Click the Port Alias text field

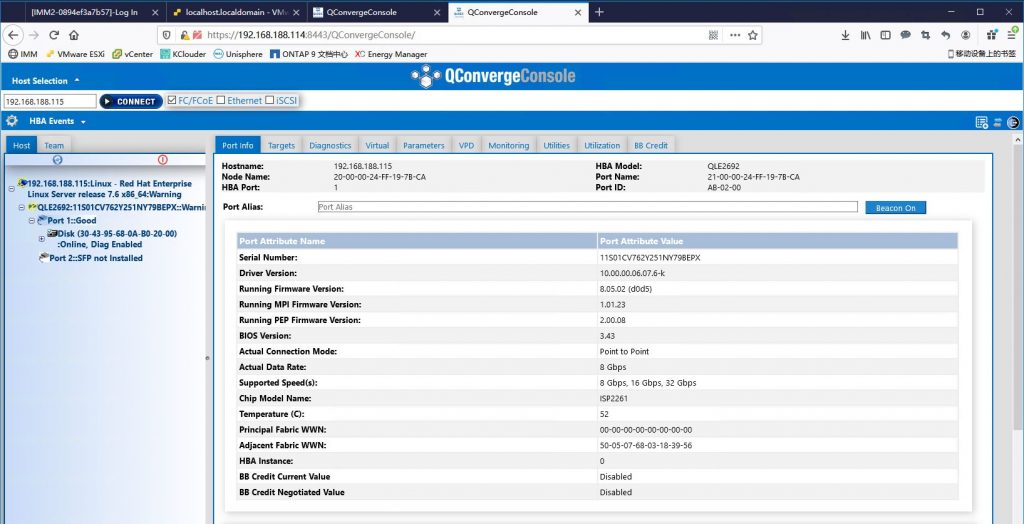pyautogui.click(x=587, y=206)
